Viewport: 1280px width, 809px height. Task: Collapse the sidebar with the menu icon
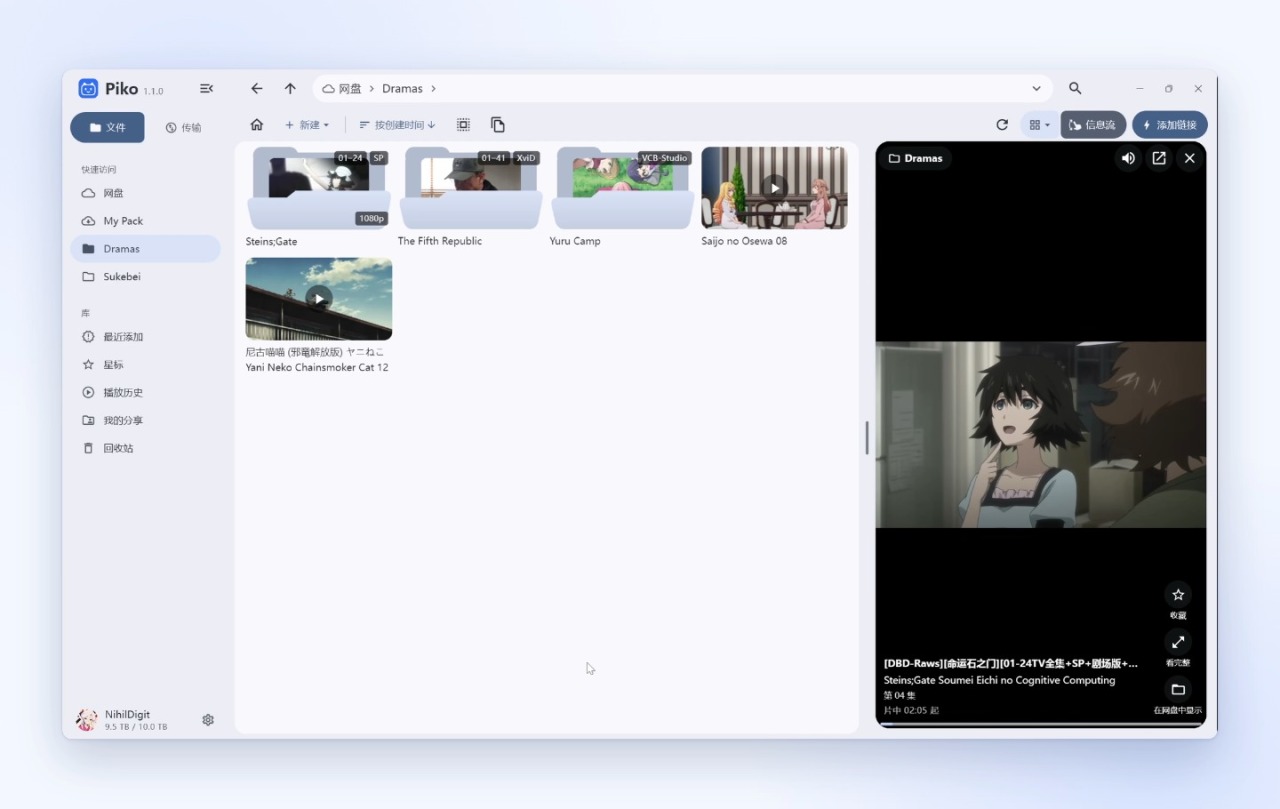click(207, 88)
